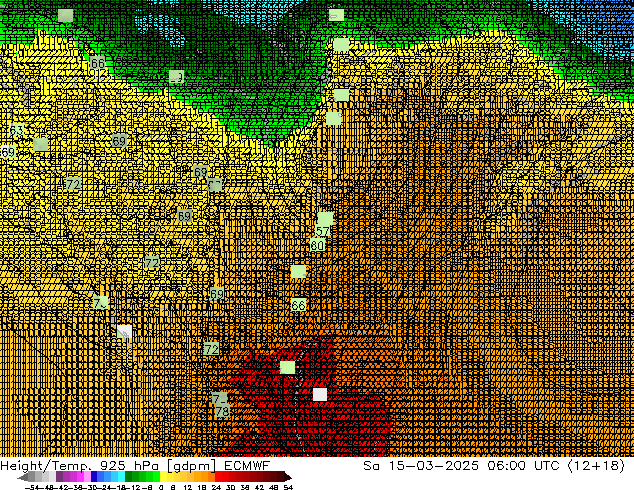The height and width of the screenshot is (490, 634).
Task: Select the 60 contour label just below 57
Action: 317,245
